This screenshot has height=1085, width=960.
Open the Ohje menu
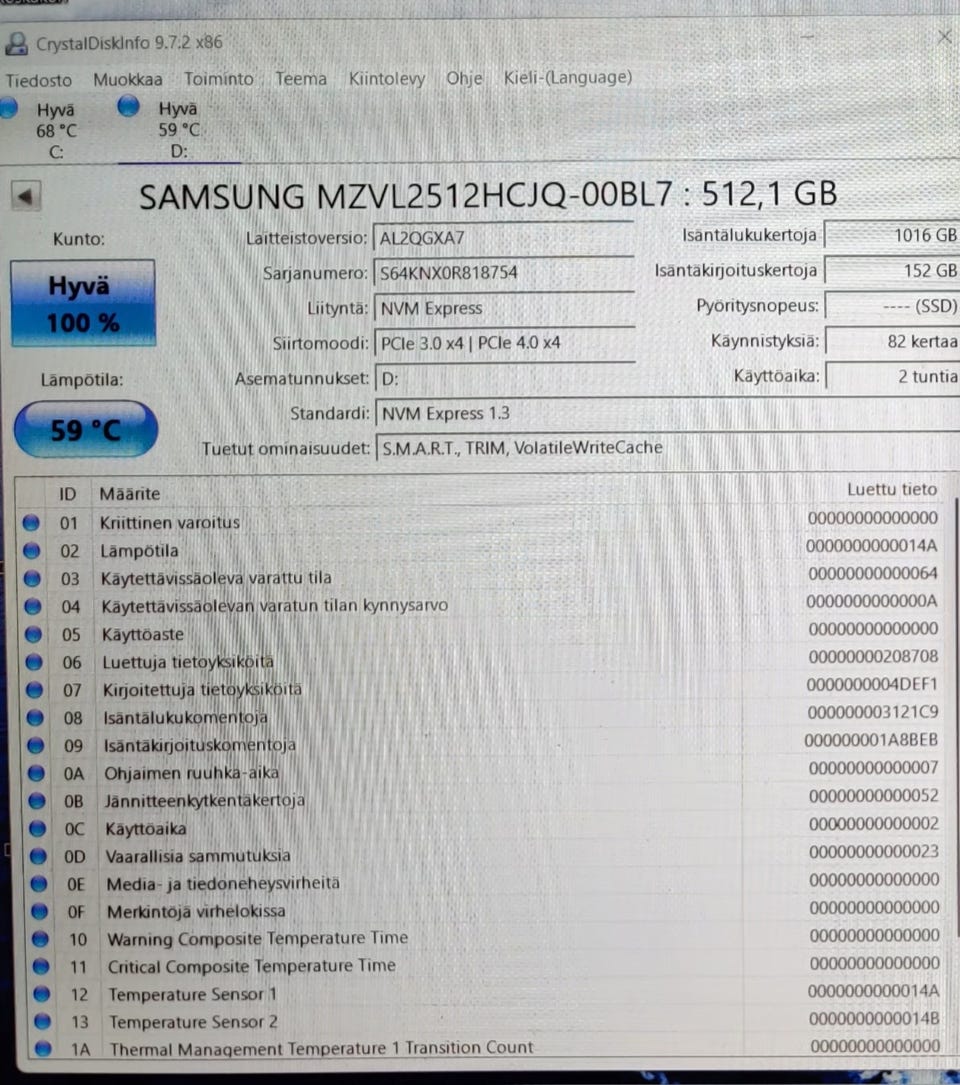click(x=464, y=78)
